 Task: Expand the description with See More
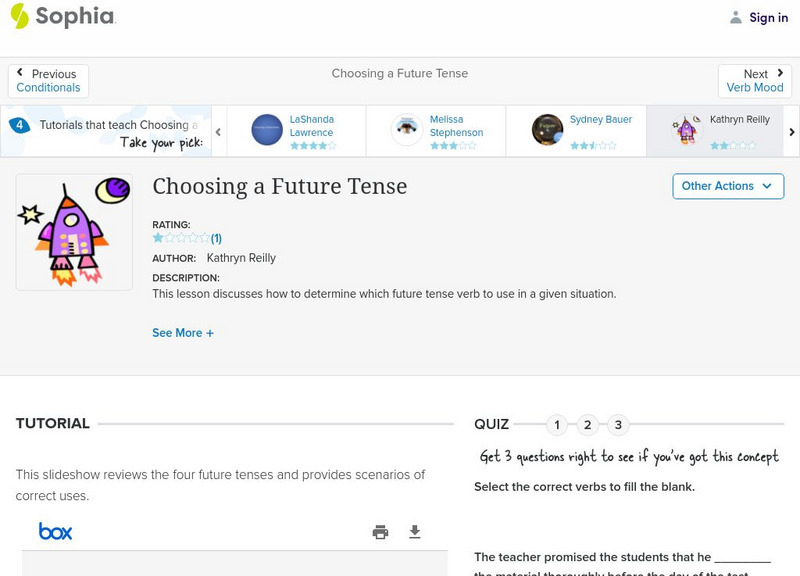click(x=183, y=332)
